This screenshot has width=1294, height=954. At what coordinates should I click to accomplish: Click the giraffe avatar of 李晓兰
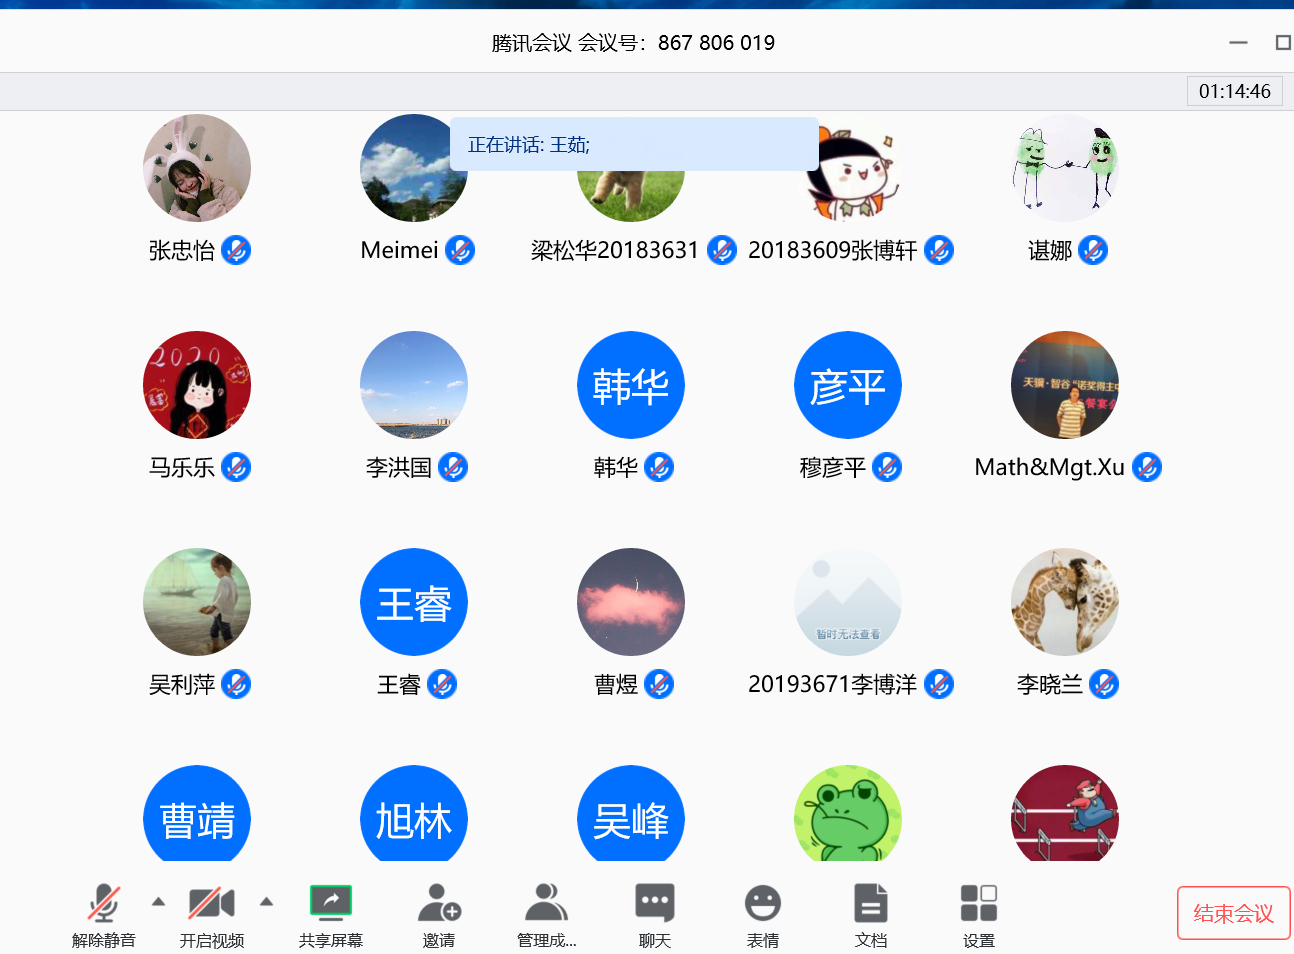pyautogui.click(x=1064, y=602)
